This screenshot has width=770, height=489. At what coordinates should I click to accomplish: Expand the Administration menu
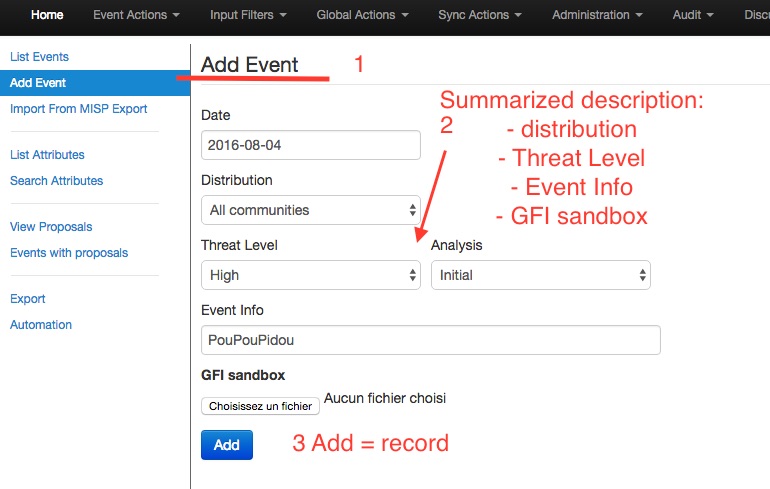tap(597, 15)
